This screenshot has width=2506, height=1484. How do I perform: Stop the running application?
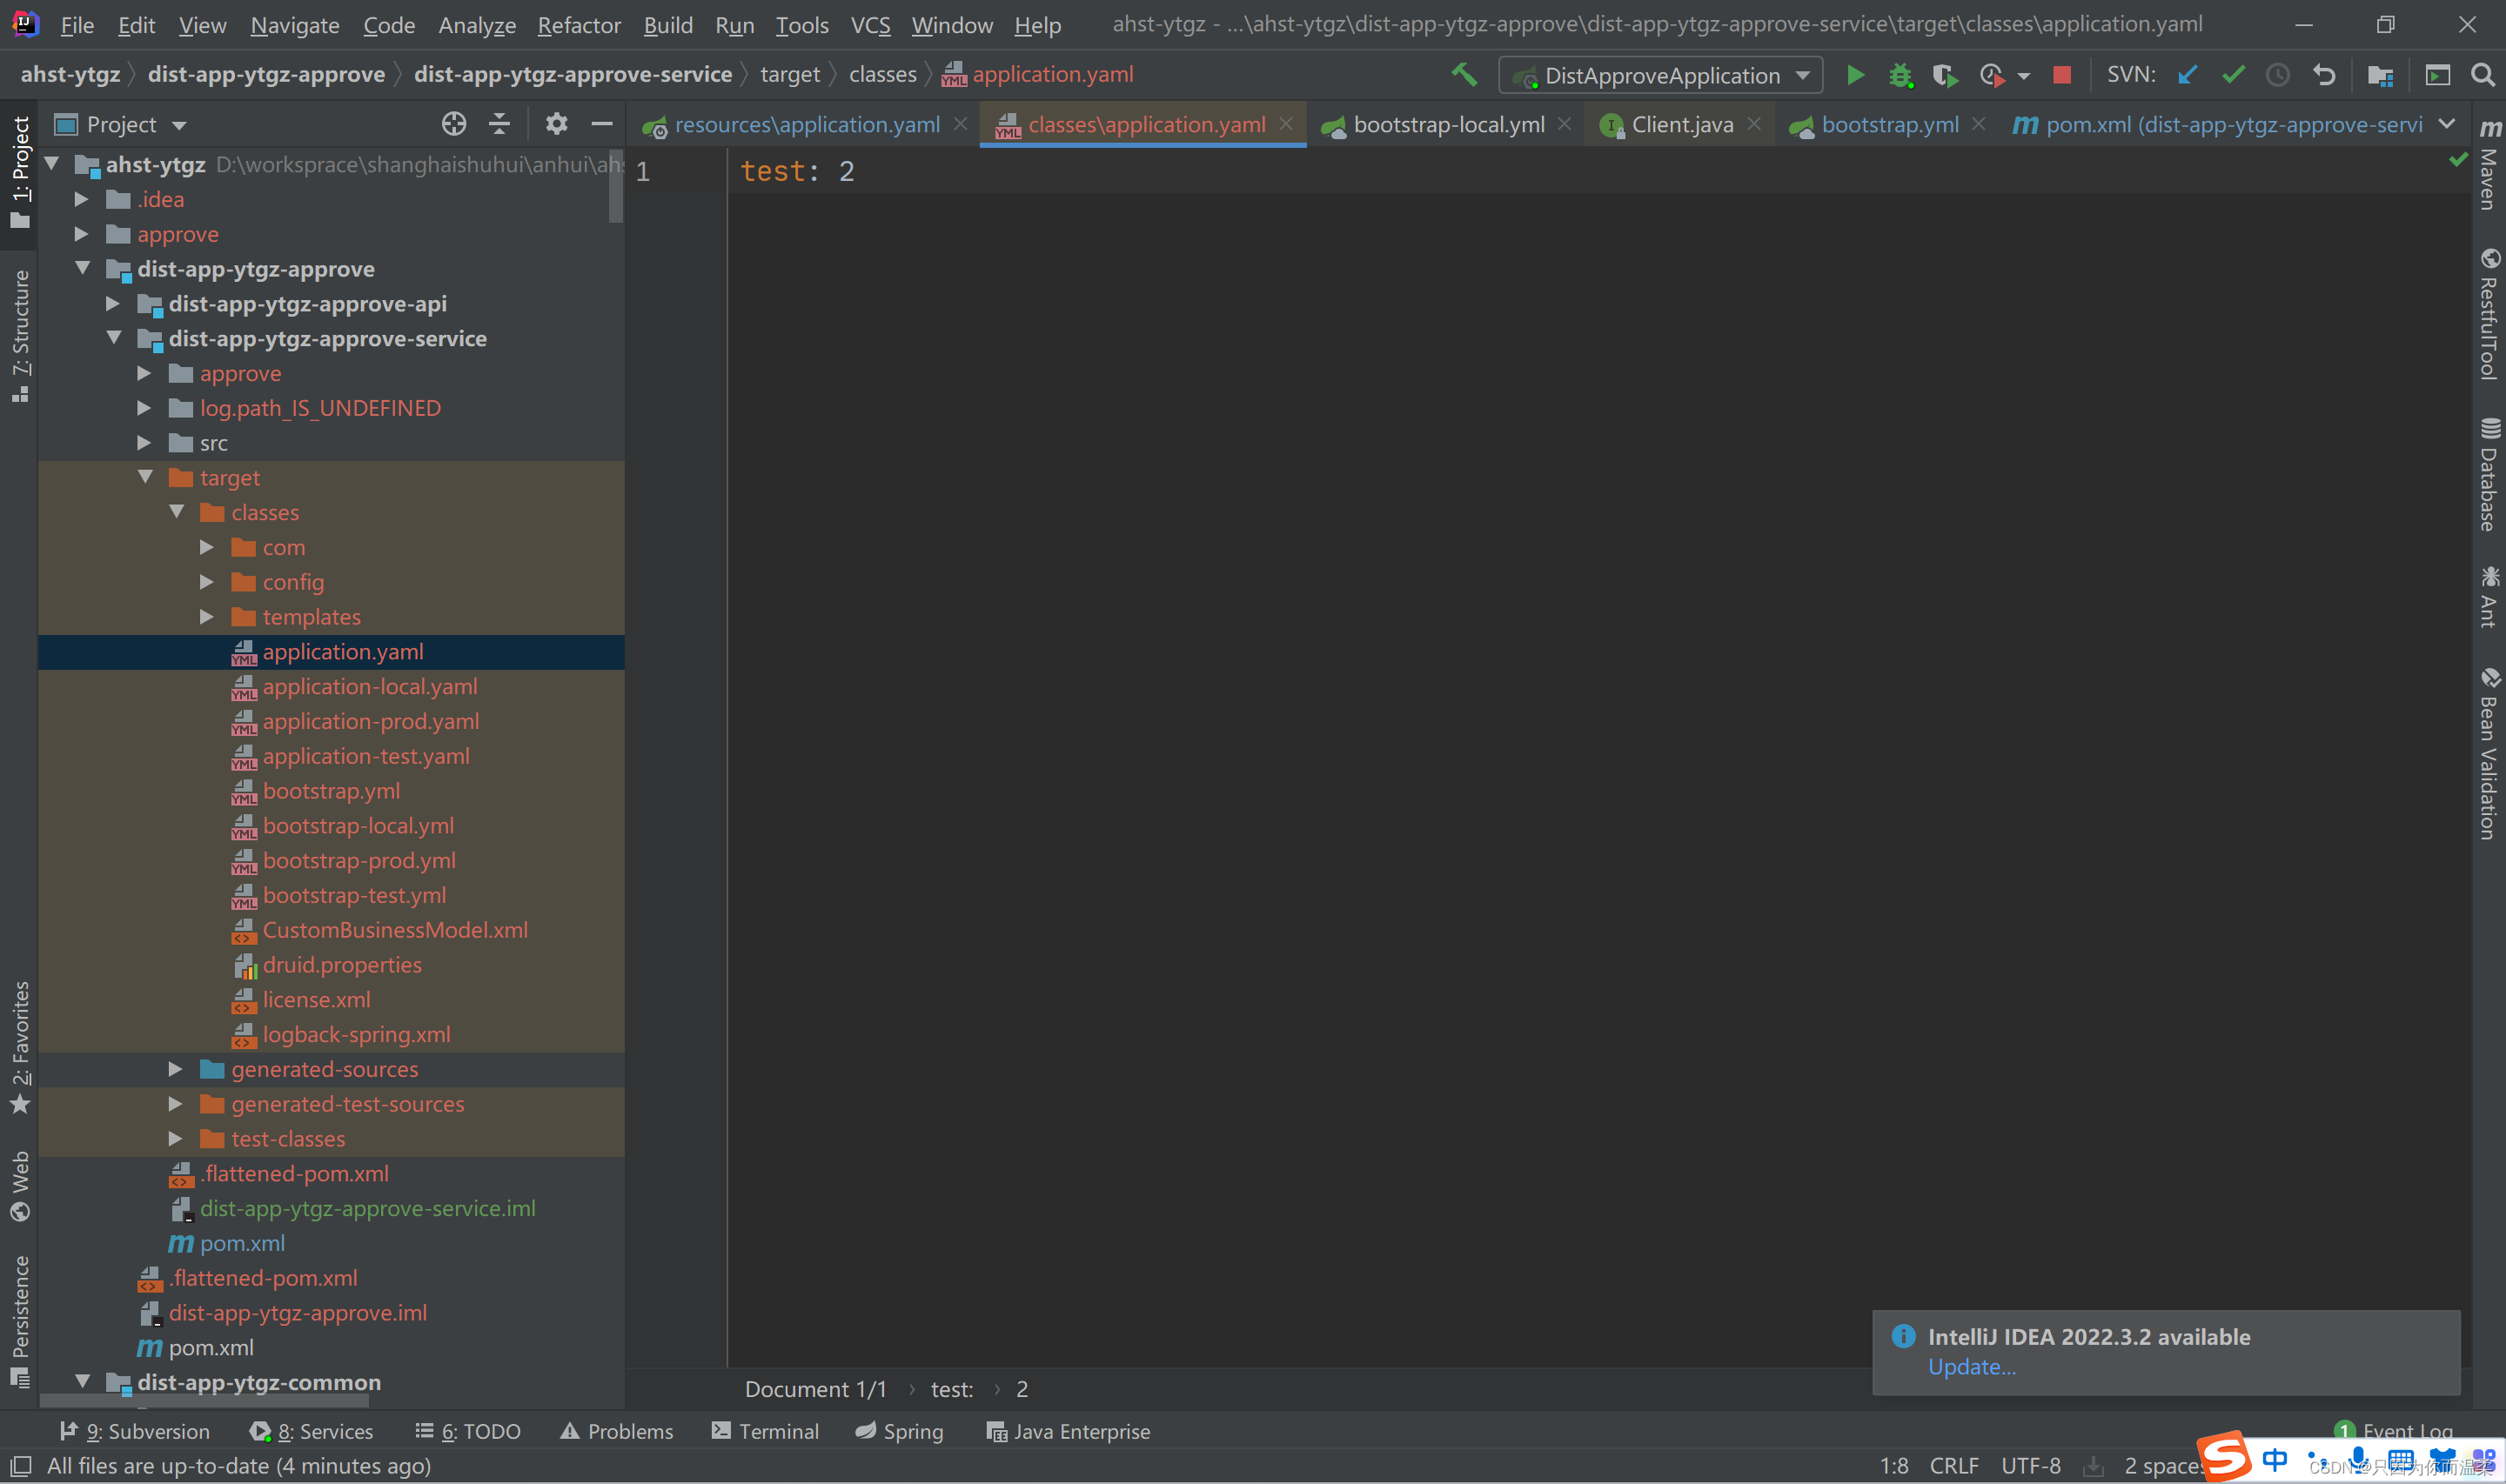tap(2061, 75)
